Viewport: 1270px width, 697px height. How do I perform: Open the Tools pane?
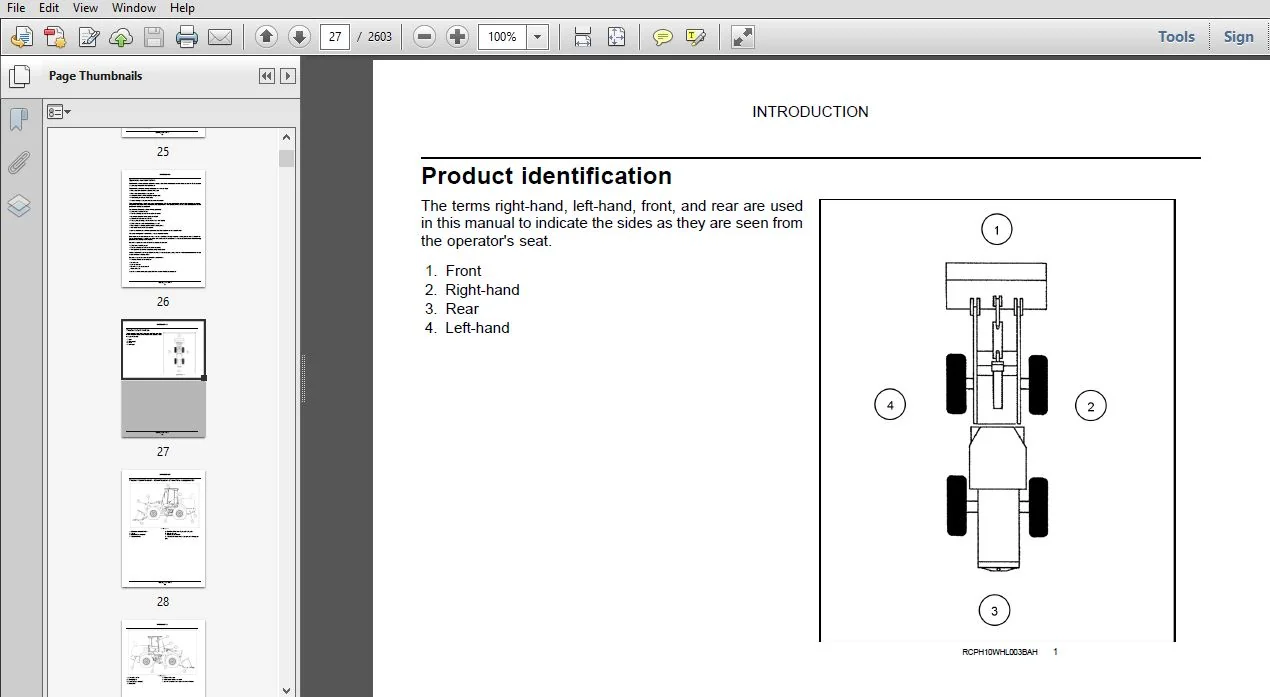pyautogui.click(x=1176, y=37)
